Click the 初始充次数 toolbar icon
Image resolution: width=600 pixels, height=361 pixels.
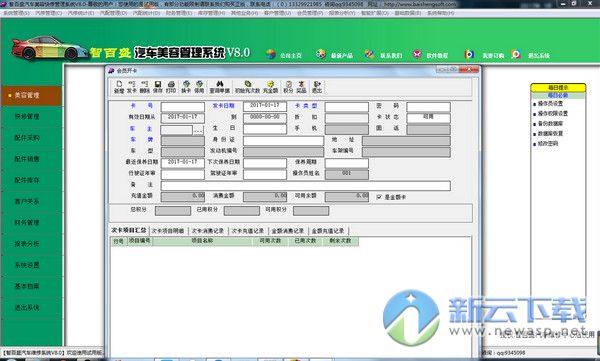tap(247, 87)
